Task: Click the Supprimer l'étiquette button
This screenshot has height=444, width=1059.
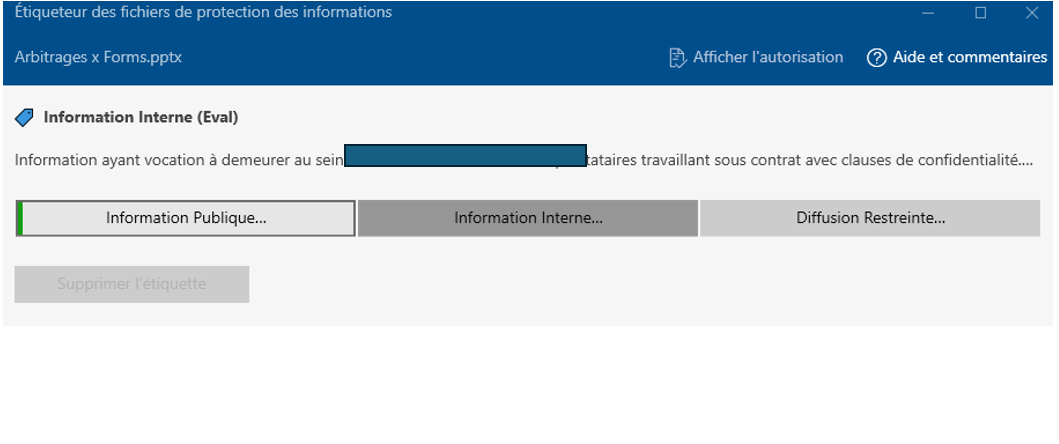Action: pyautogui.click(x=131, y=284)
